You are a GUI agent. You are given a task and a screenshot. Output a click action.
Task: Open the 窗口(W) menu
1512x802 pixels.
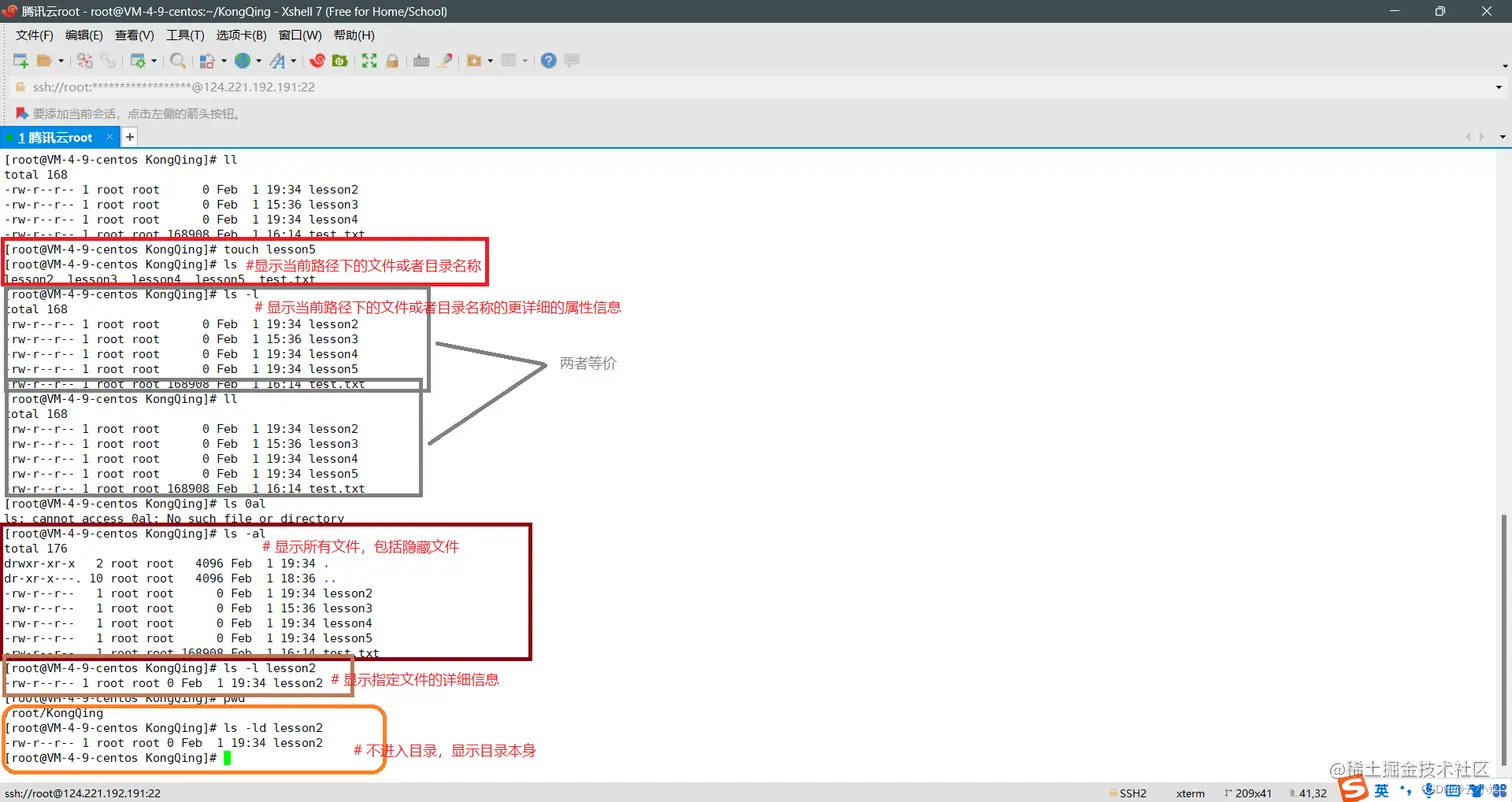coord(300,35)
